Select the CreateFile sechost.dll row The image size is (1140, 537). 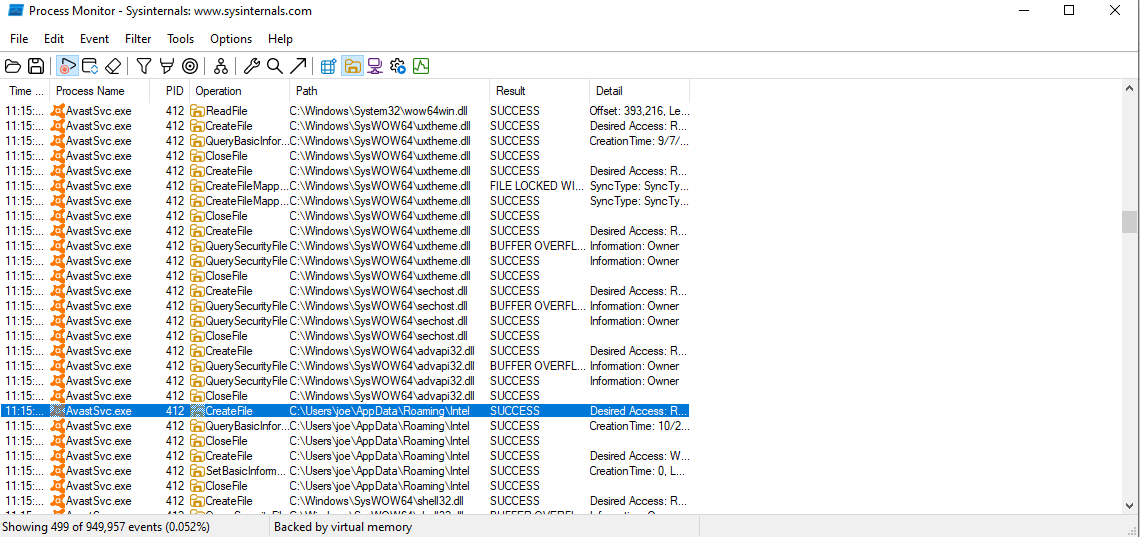pos(345,291)
